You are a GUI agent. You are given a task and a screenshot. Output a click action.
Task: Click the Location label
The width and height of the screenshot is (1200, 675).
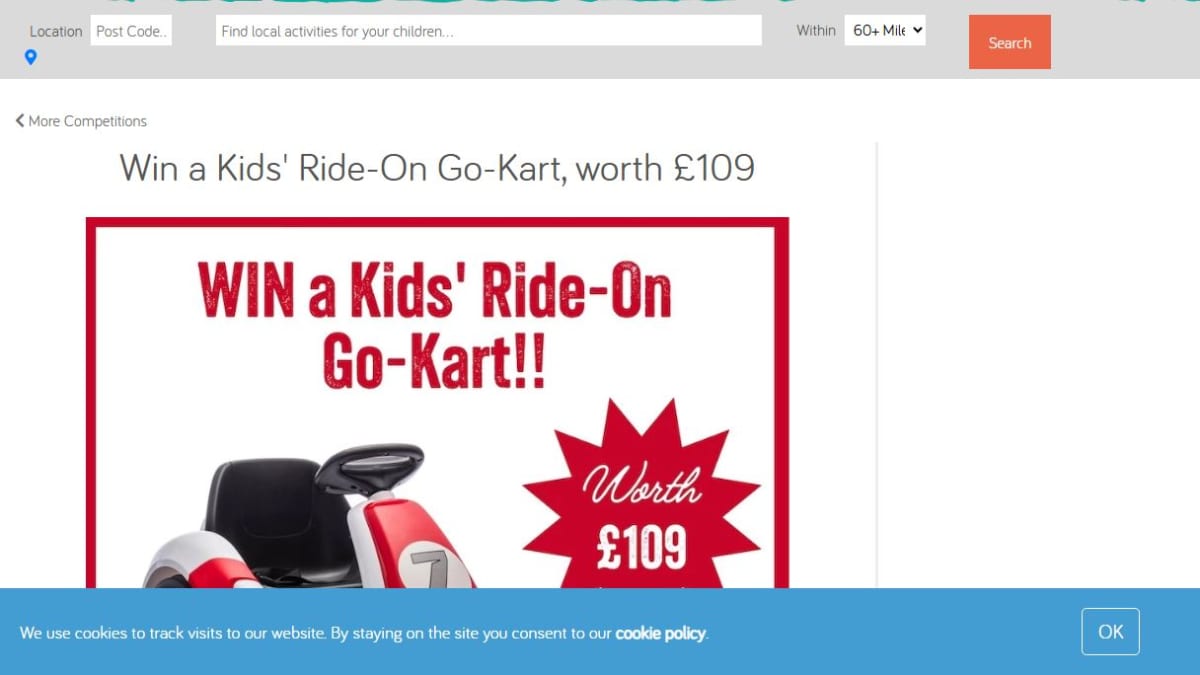56,31
